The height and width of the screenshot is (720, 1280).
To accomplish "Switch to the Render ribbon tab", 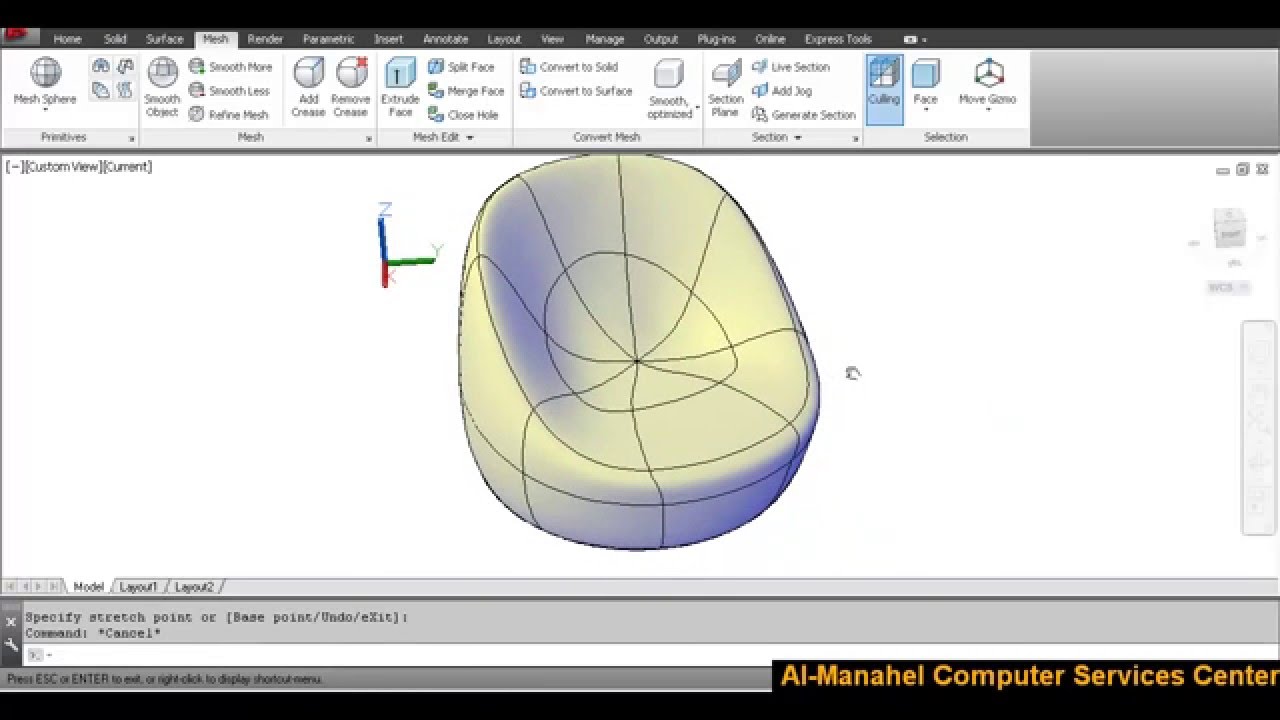I will coord(265,39).
